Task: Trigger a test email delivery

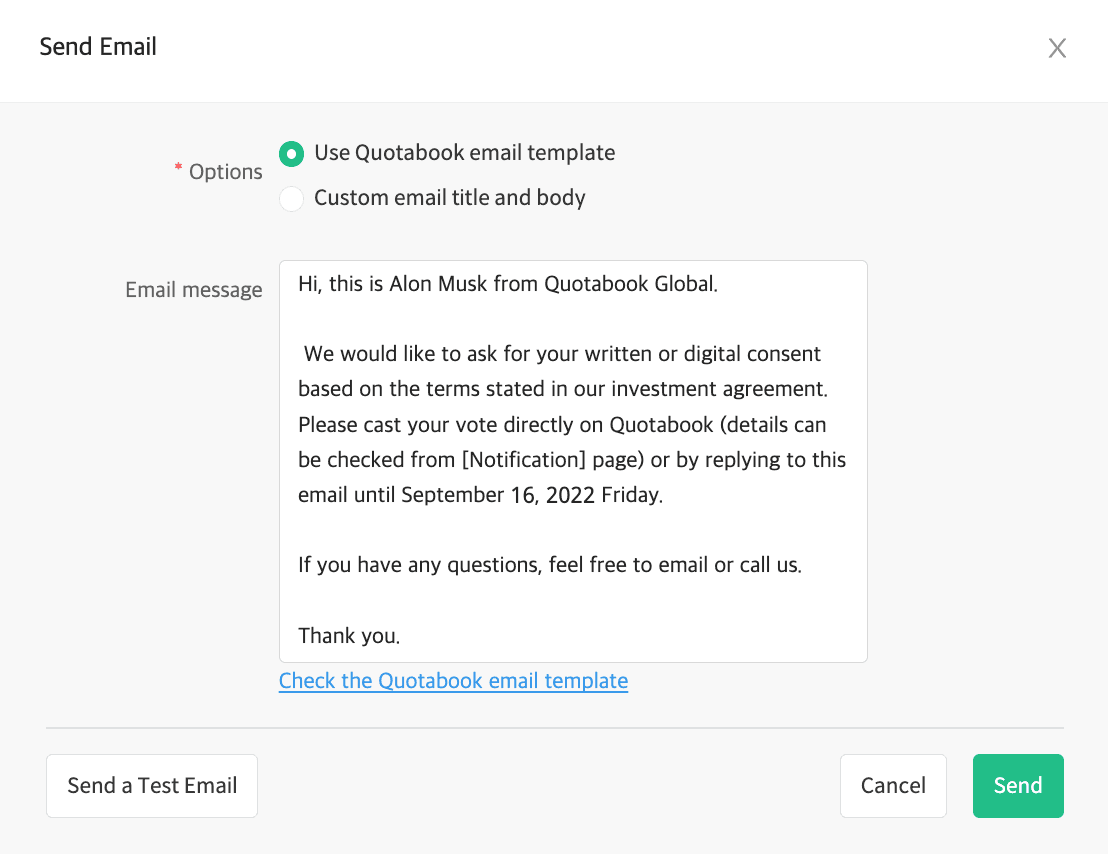Action: (x=151, y=786)
